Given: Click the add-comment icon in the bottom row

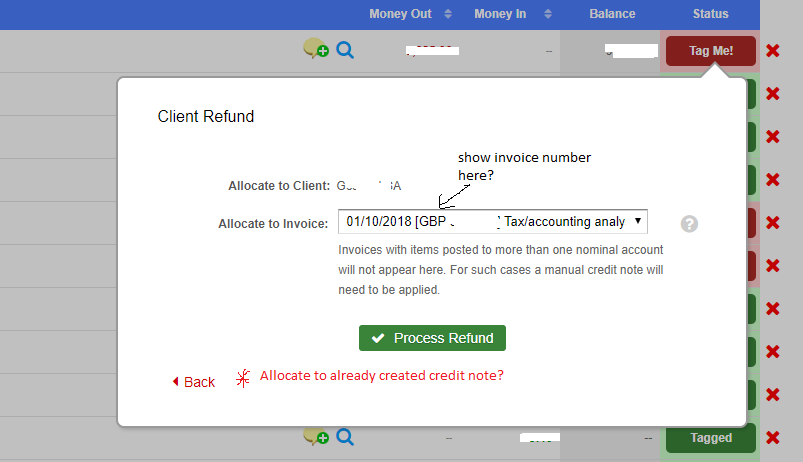Looking at the screenshot, I should click(315, 437).
